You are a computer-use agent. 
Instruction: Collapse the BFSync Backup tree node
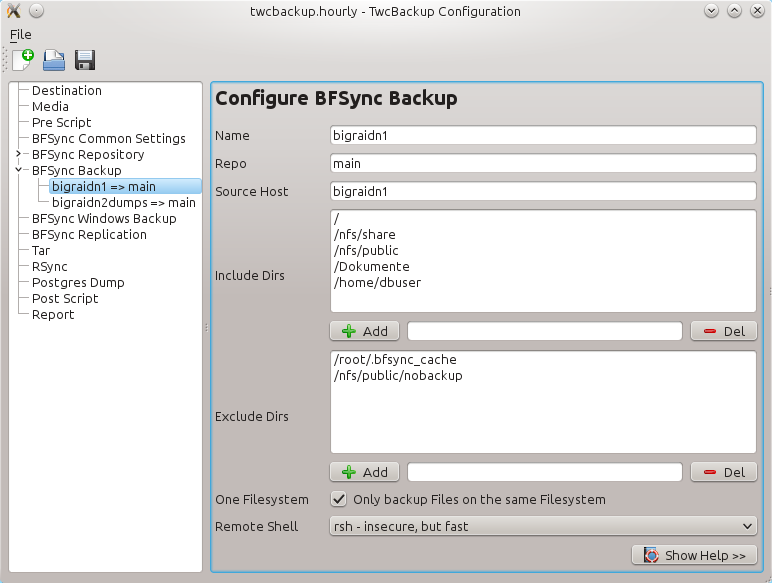click(x=19, y=170)
